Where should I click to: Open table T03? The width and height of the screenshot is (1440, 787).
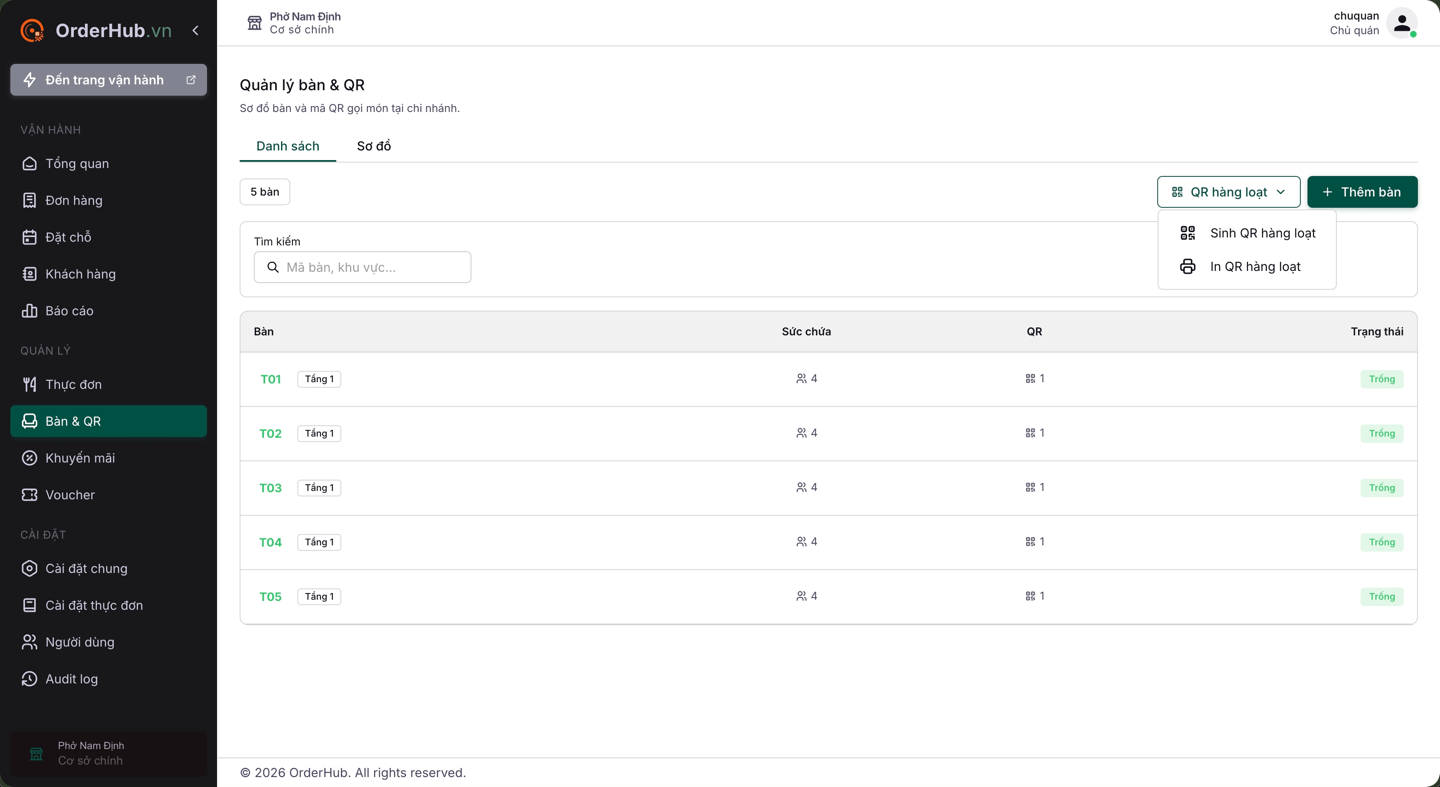click(x=271, y=488)
